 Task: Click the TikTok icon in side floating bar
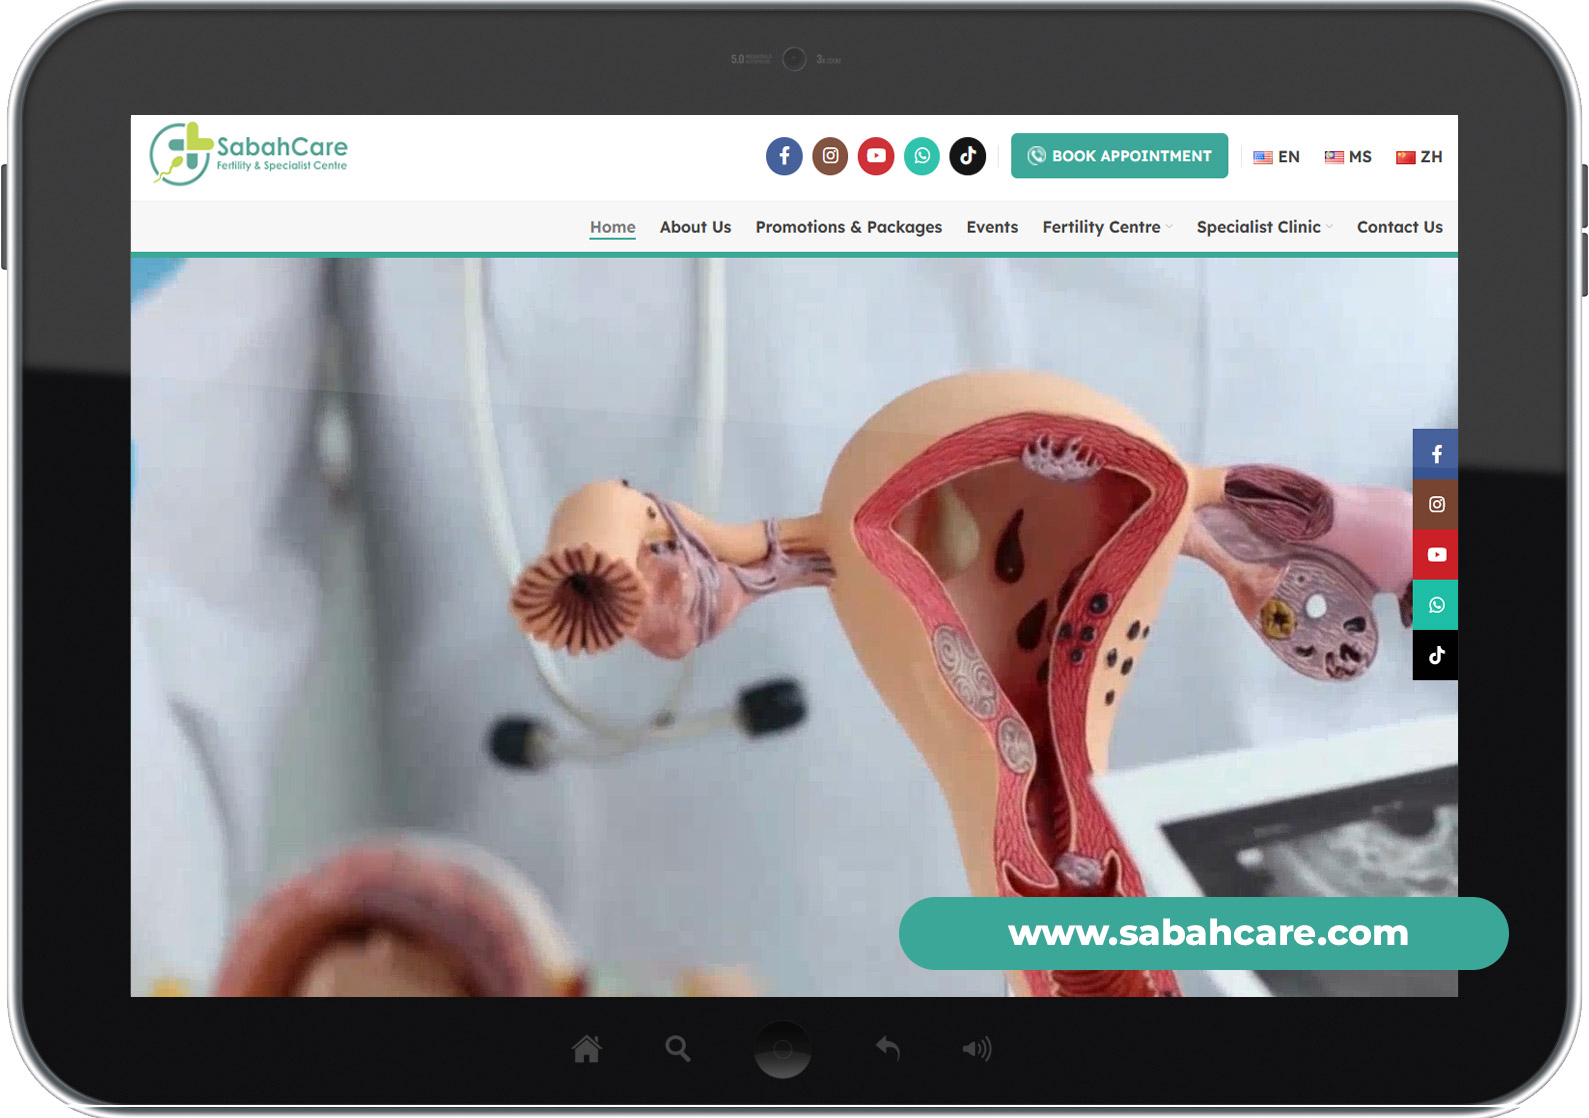(1435, 655)
